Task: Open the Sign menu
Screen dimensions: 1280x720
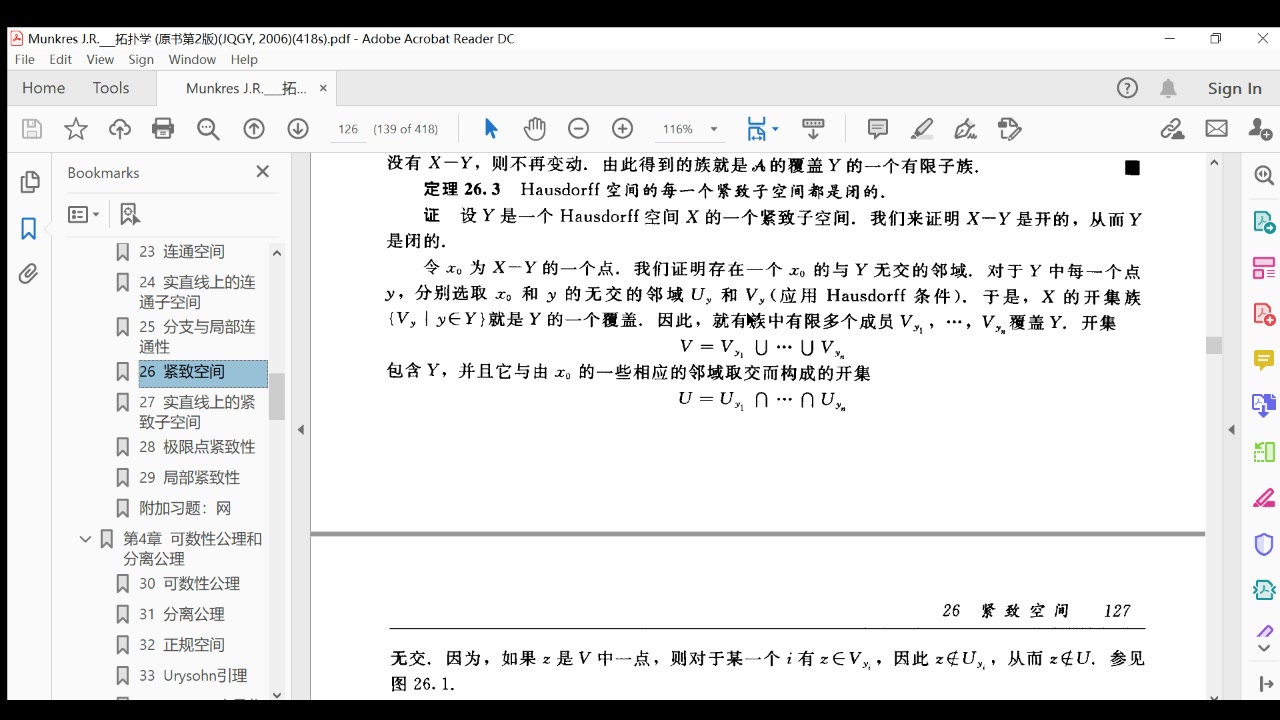Action: (x=141, y=60)
